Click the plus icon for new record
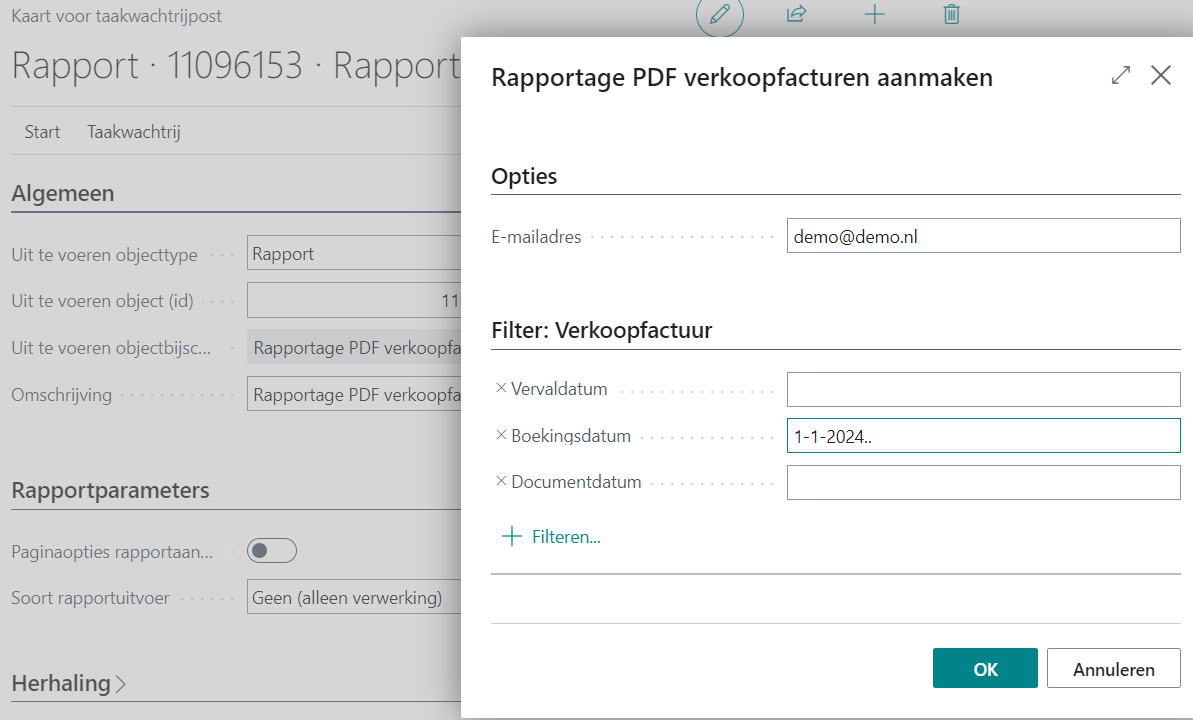Viewport: 1193px width, 720px height. [875, 14]
